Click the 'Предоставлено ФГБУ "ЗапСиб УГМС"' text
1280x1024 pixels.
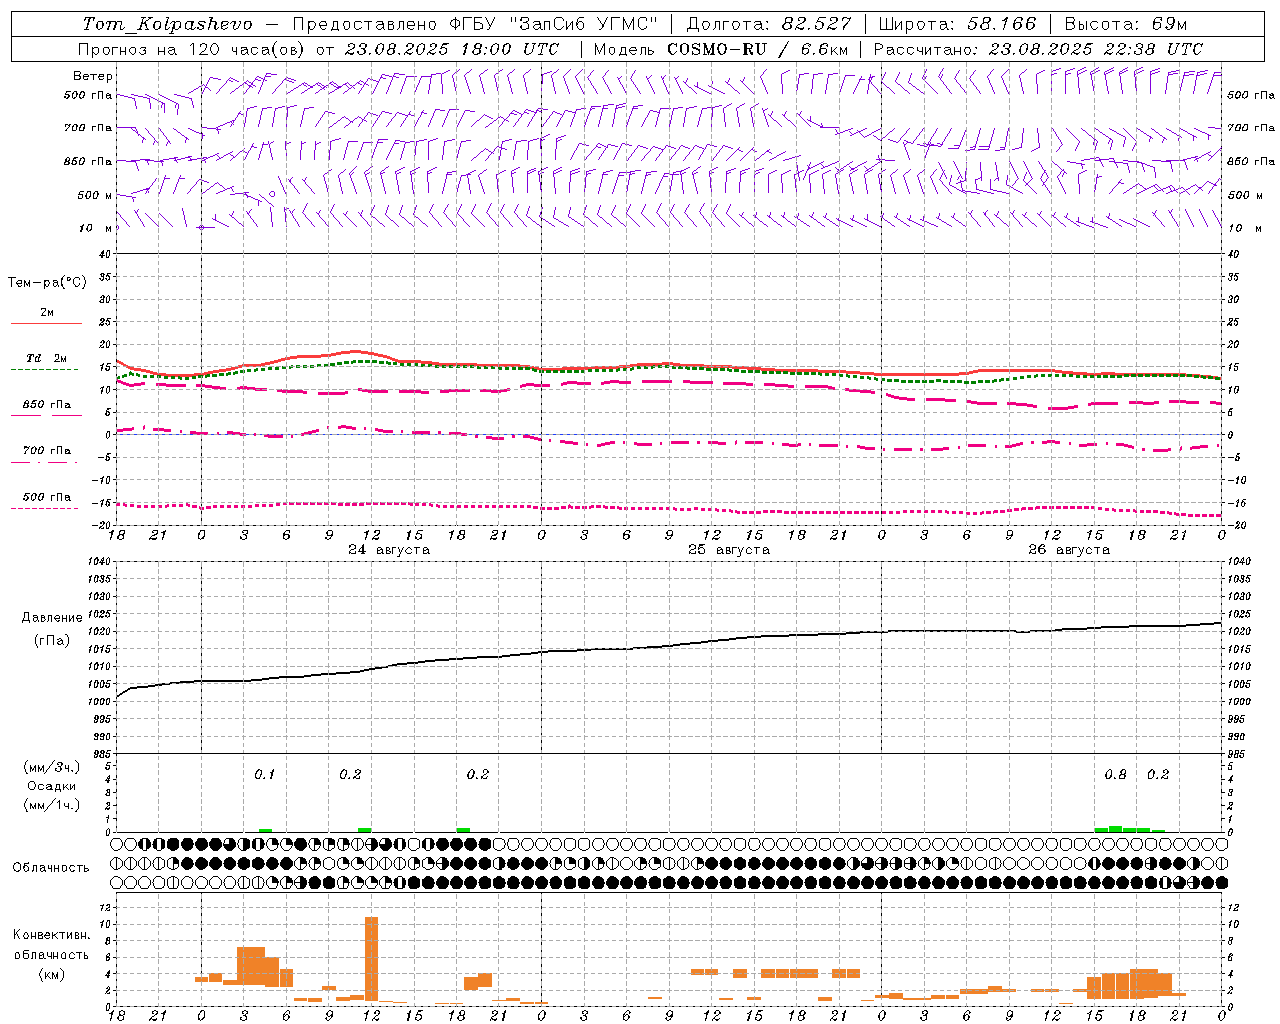[x=476, y=24]
